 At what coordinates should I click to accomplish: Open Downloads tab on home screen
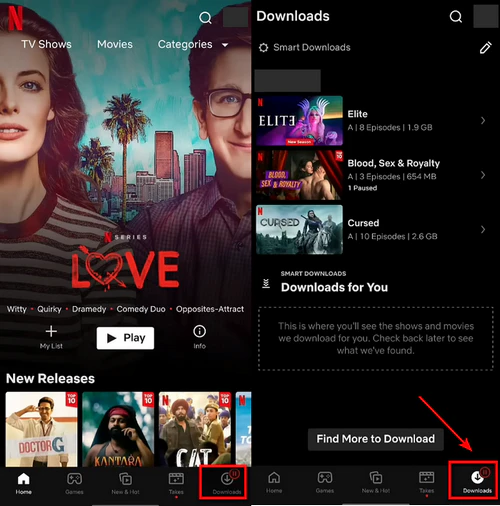click(x=227, y=484)
